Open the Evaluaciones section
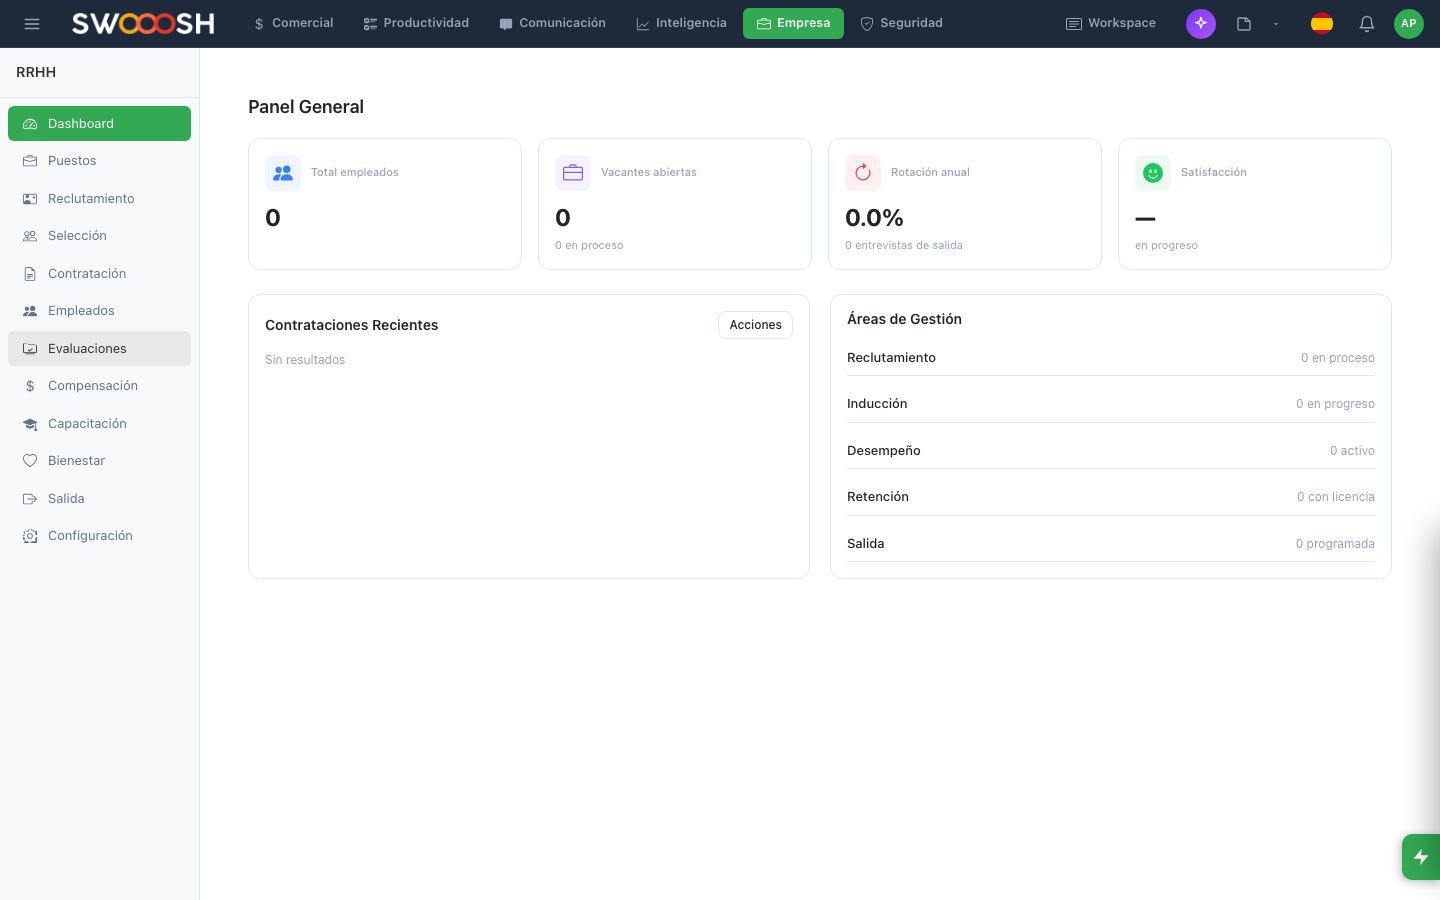The height and width of the screenshot is (900, 1440). (x=87, y=348)
